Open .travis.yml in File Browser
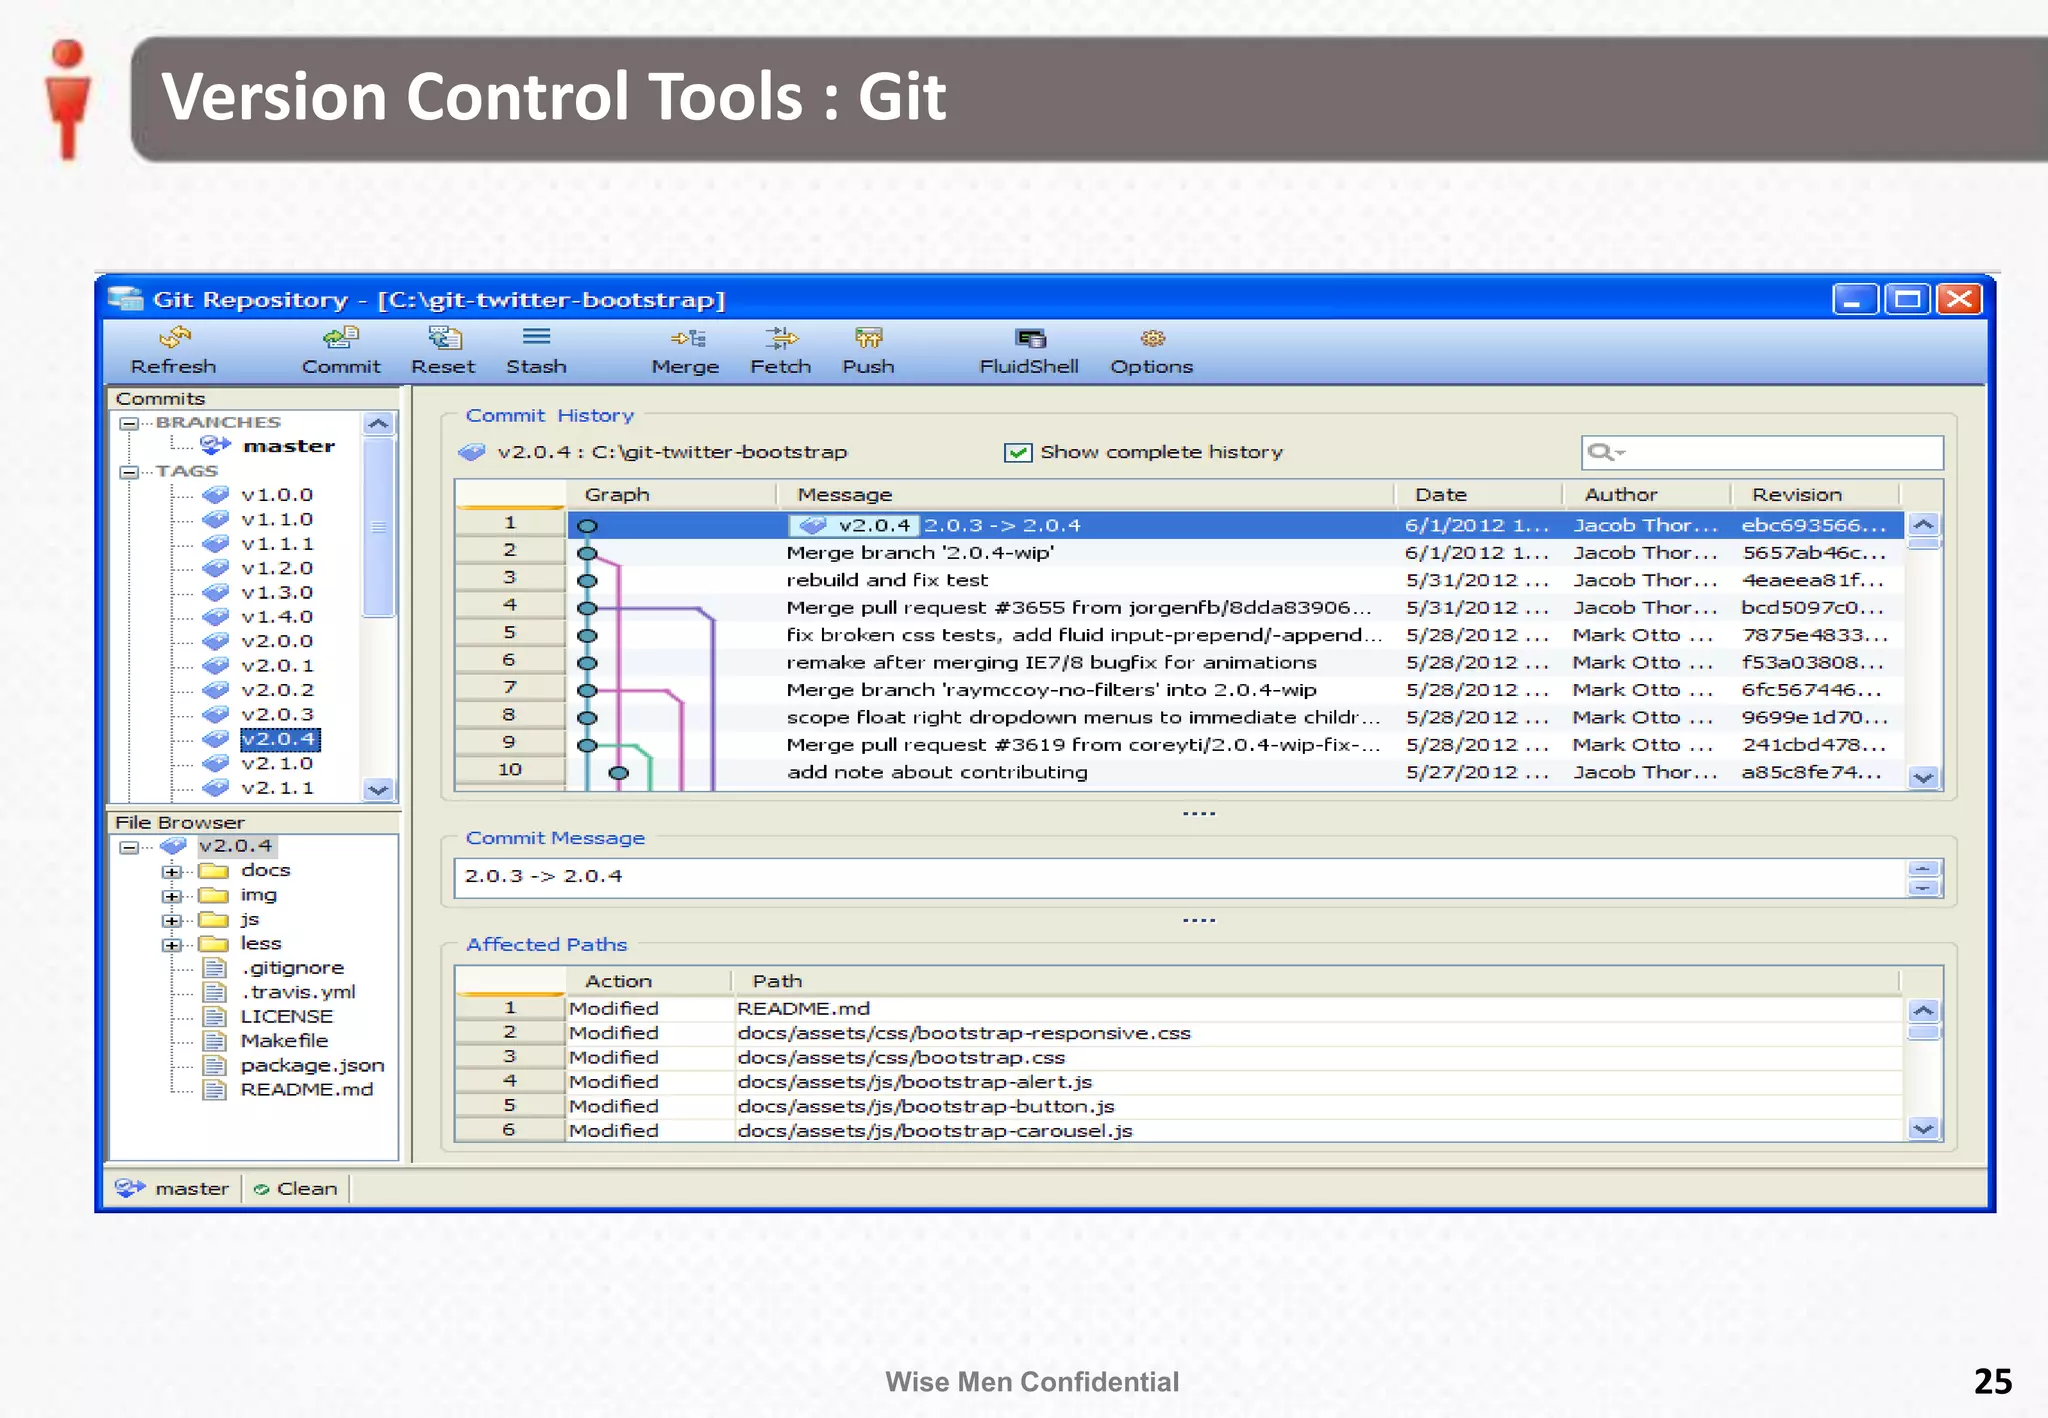Image resolution: width=2048 pixels, height=1418 pixels. click(298, 992)
